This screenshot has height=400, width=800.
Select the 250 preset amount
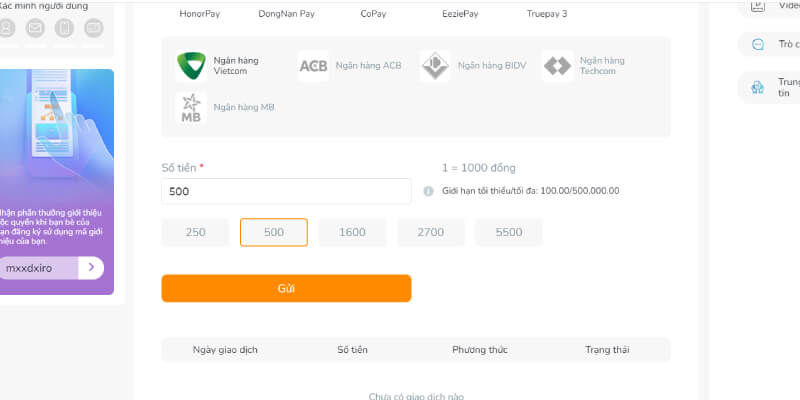195,232
